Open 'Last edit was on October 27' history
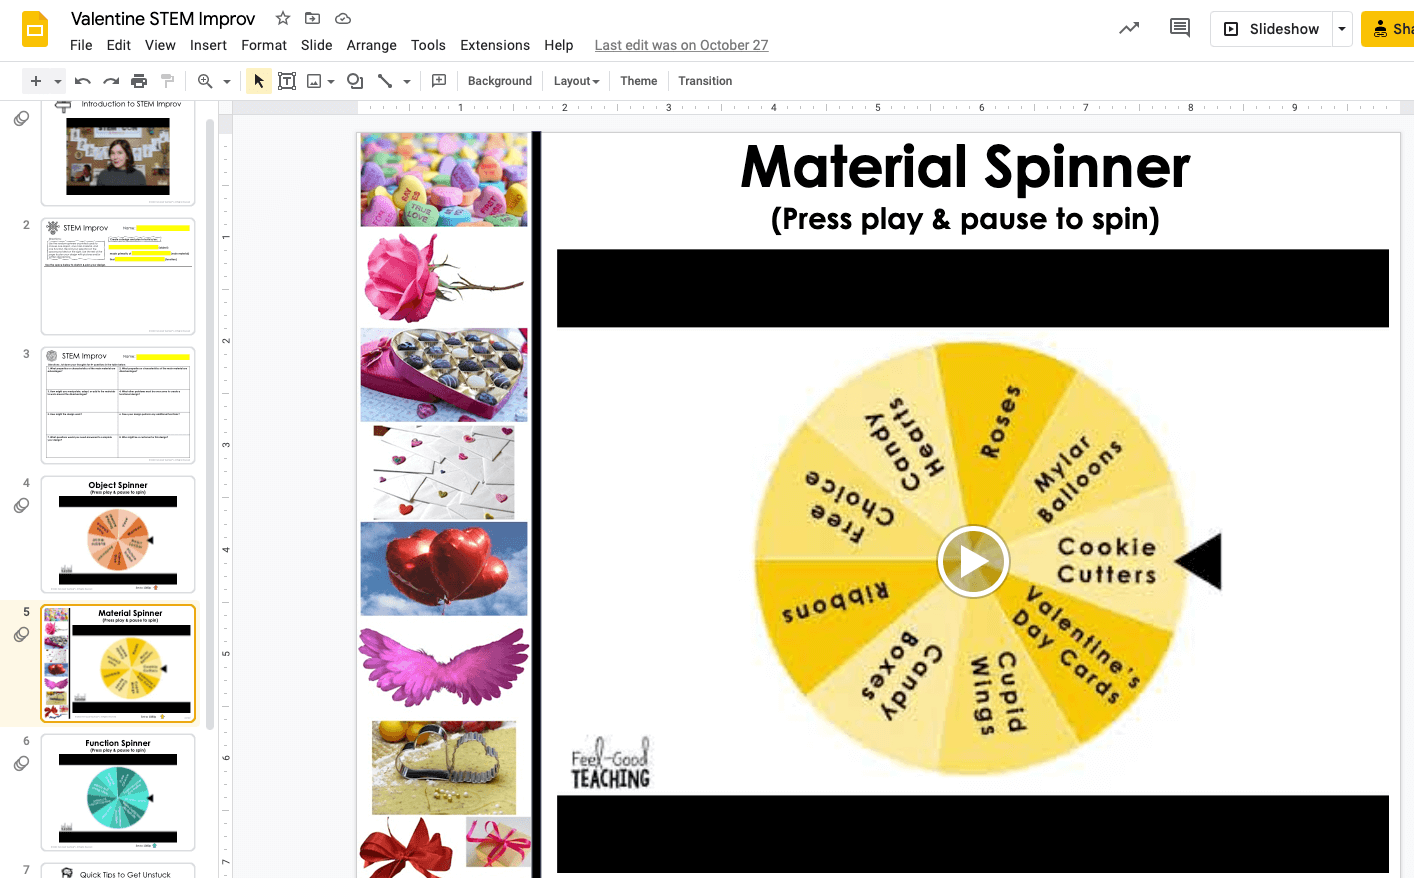The height and width of the screenshot is (878, 1414). (x=681, y=45)
